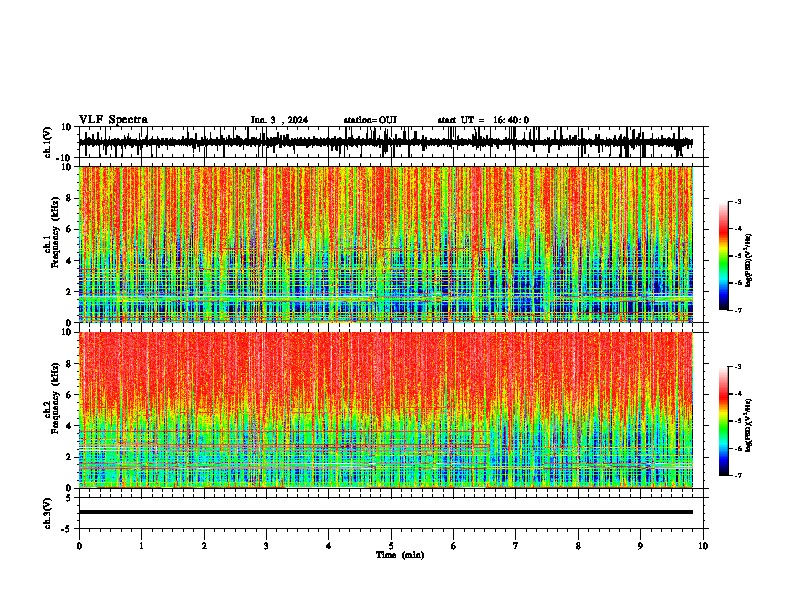Click the "8" kHz tick of ch.1 spectrogram
This screenshot has height=612, width=792.
[69, 198]
